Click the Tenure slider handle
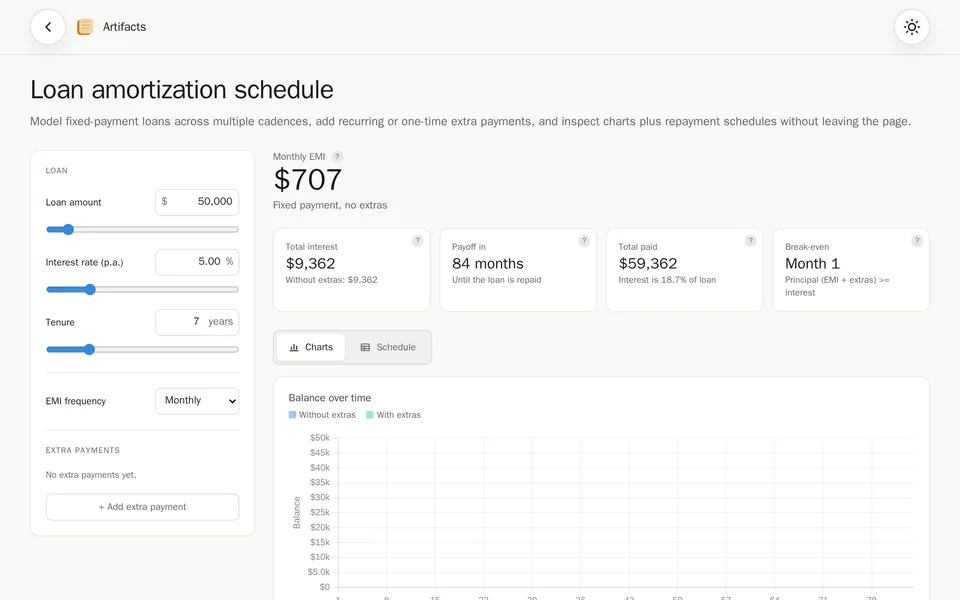Image resolution: width=960 pixels, height=600 pixels. (x=89, y=350)
